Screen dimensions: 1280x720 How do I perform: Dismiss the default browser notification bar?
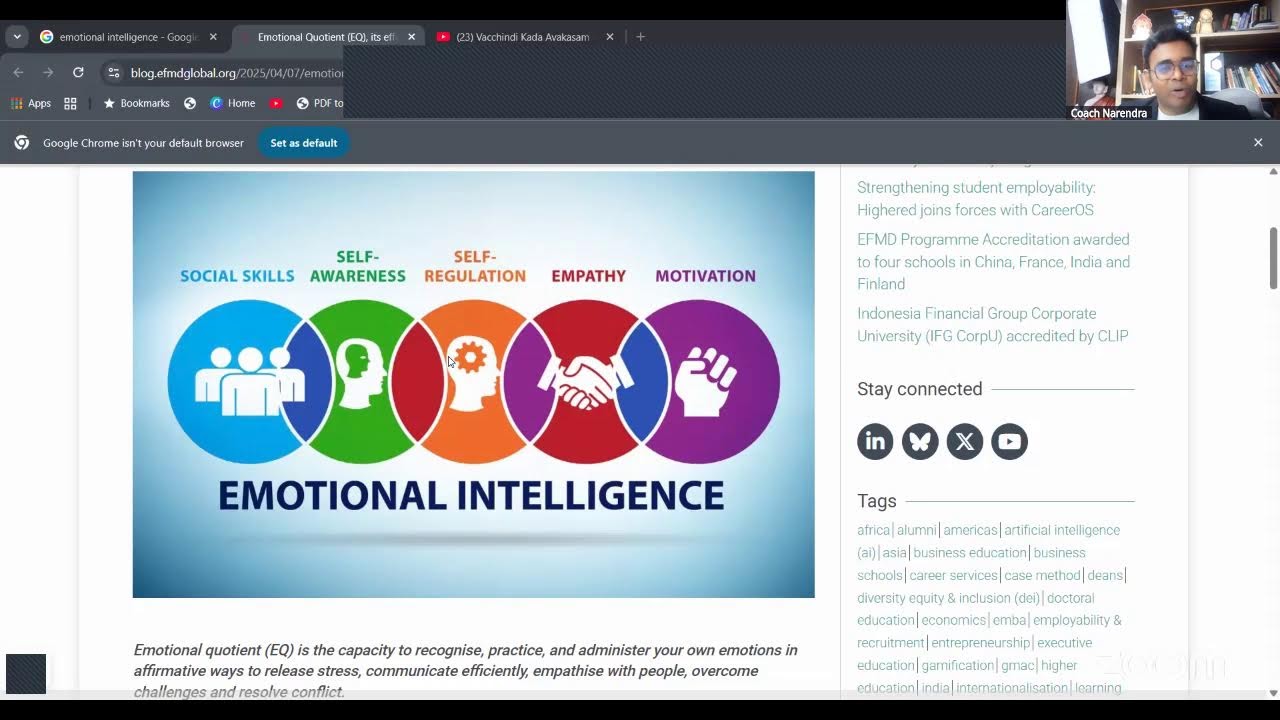(1258, 143)
